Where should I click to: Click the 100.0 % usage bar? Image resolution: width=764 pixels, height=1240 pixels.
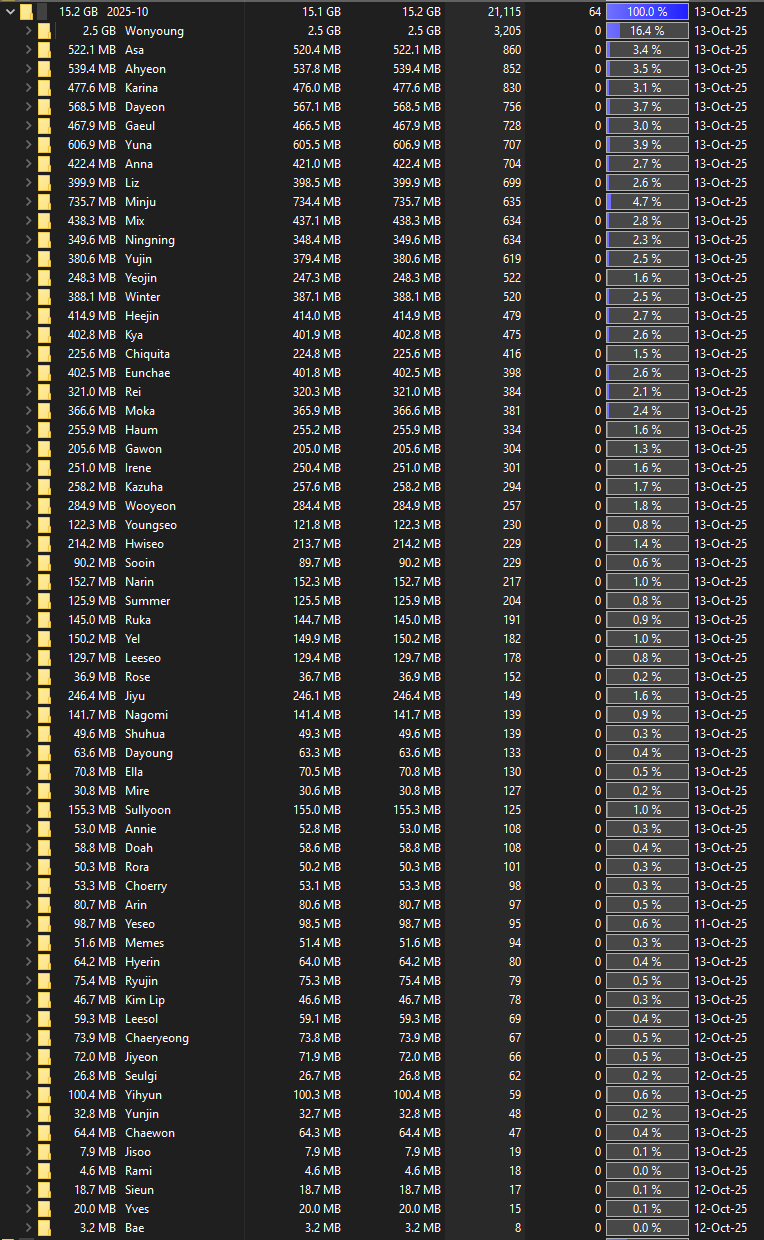coord(647,12)
